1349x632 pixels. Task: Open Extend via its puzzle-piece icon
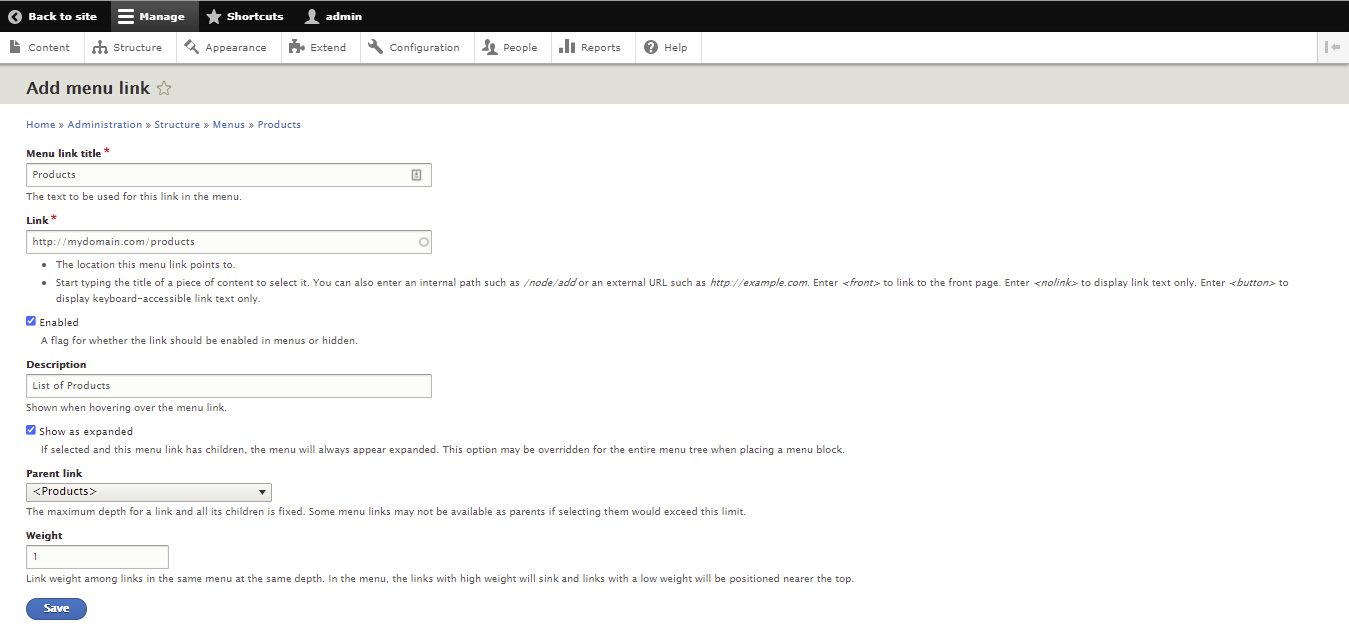[x=295, y=47]
